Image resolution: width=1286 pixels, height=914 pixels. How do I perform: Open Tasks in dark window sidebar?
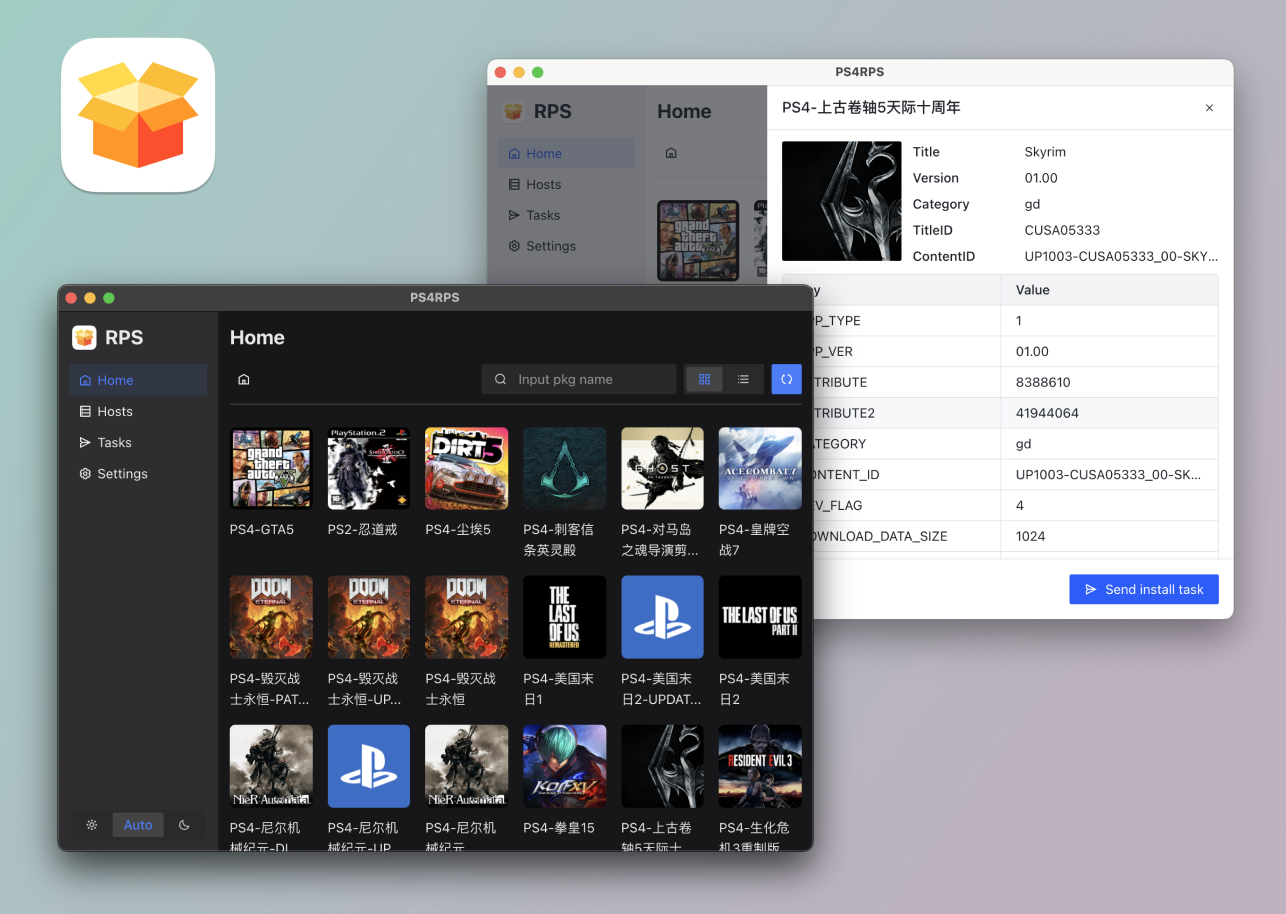[x=138, y=442]
